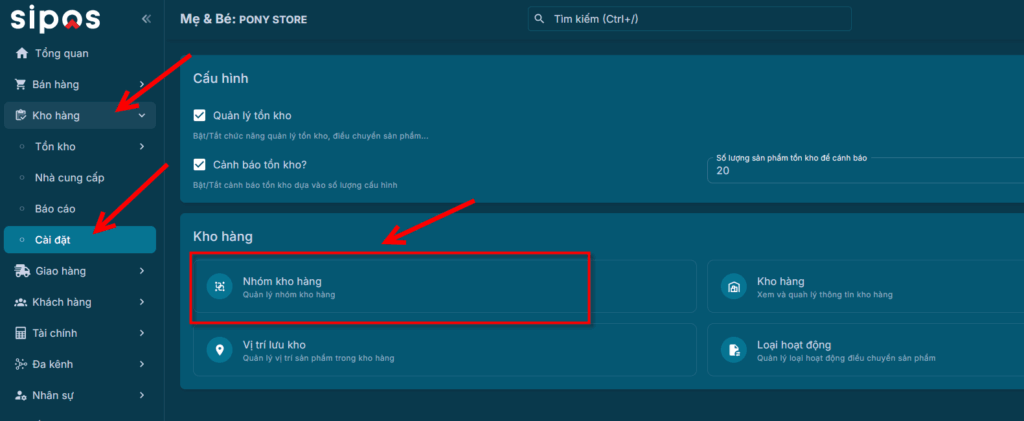
Task: Click the Khách hàng people icon
Action: pos(21,302)
